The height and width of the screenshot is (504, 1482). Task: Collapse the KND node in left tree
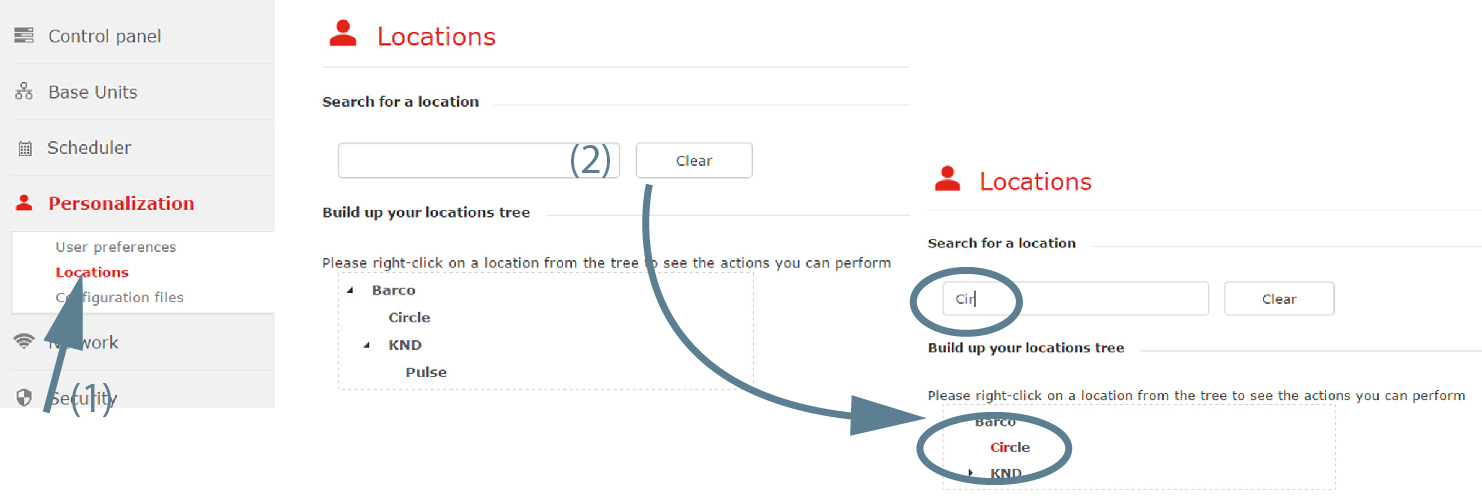tap(367, 345)
